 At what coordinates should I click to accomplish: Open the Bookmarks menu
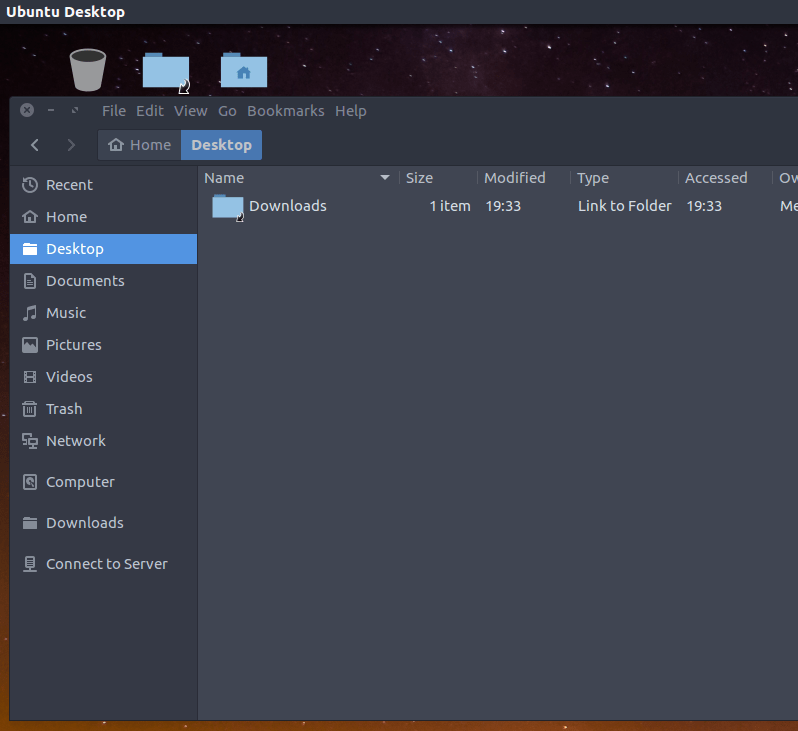(x=286, y=111)
